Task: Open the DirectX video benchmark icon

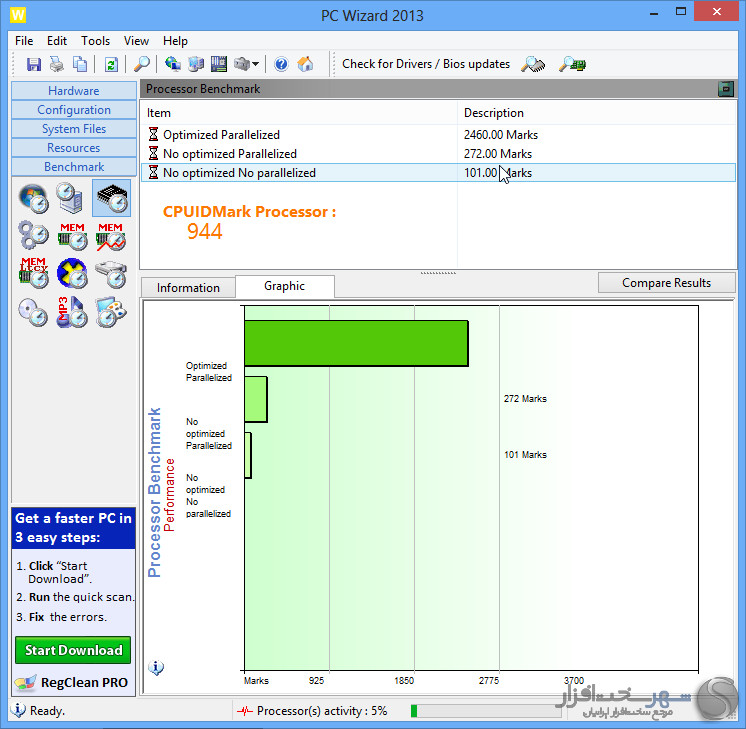Action: (x=72, y=274)
